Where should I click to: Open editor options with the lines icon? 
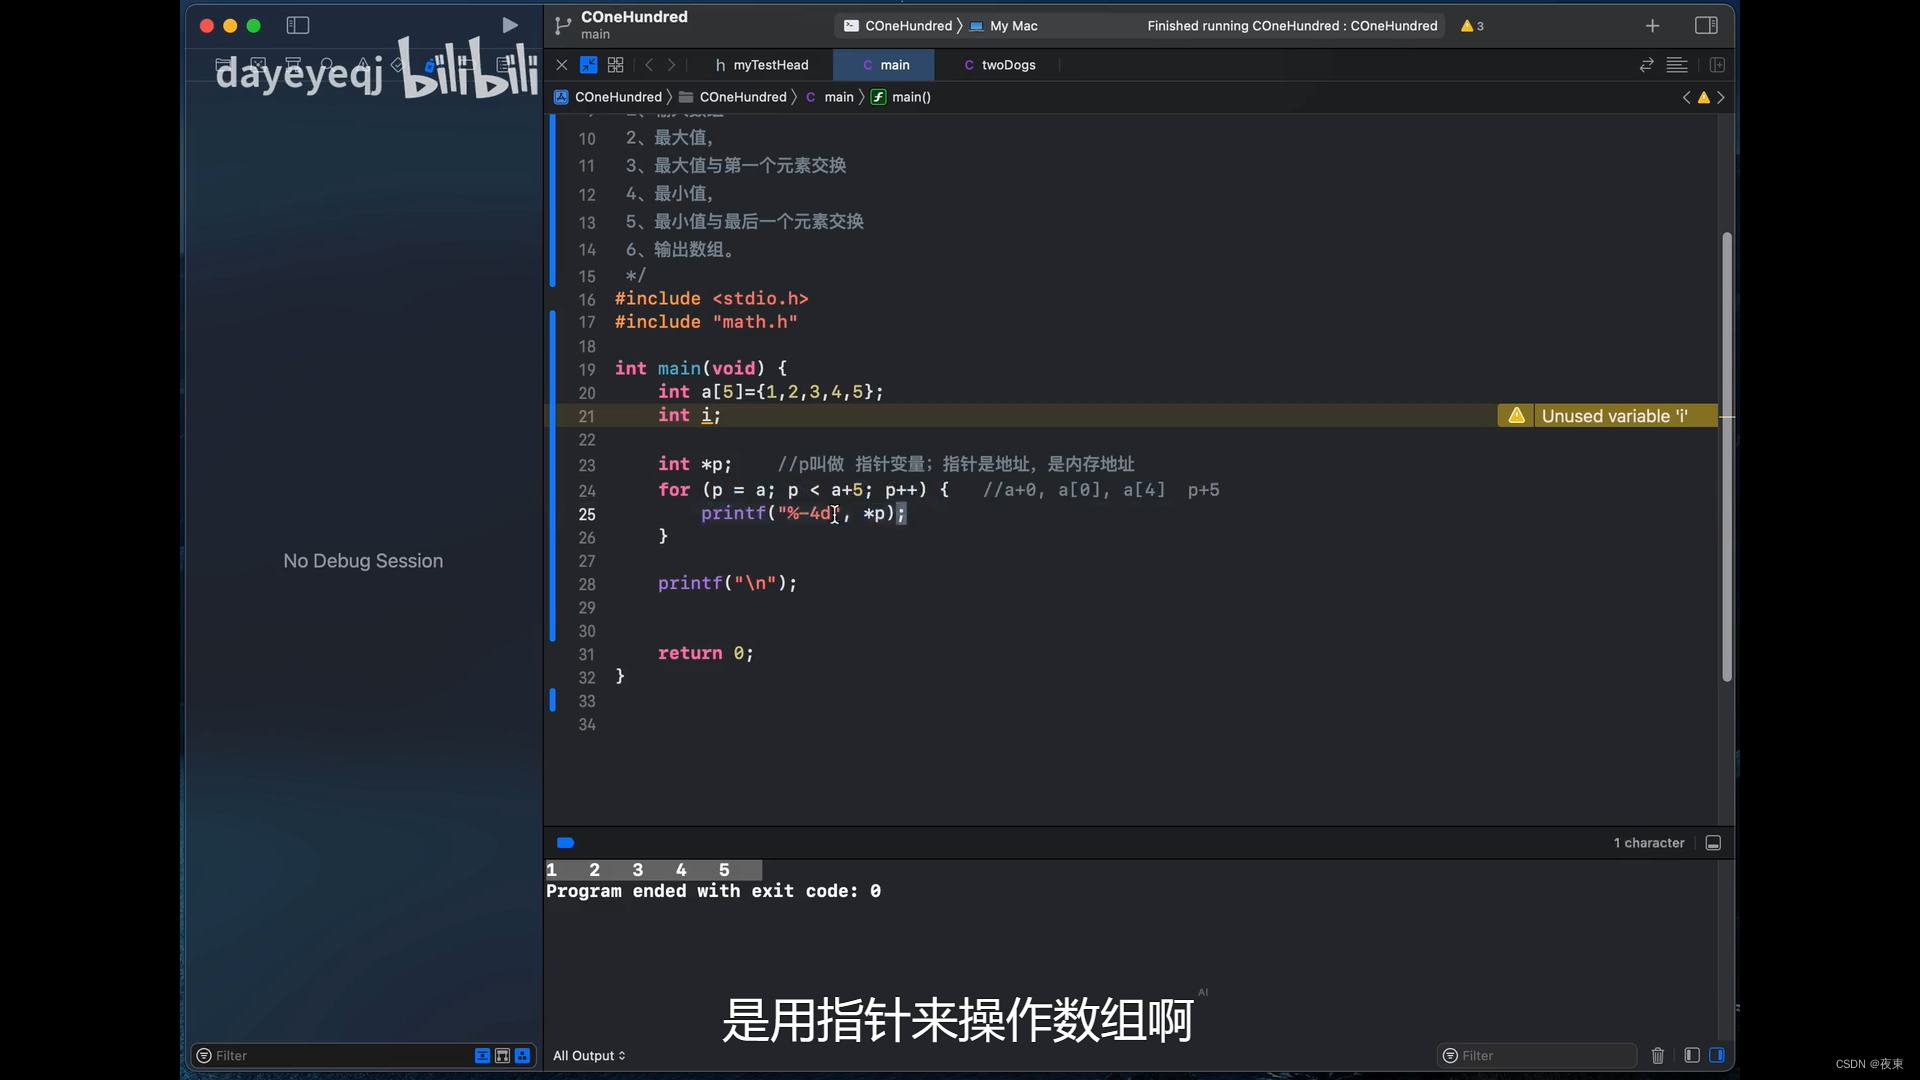click(x=1678, y=64)
